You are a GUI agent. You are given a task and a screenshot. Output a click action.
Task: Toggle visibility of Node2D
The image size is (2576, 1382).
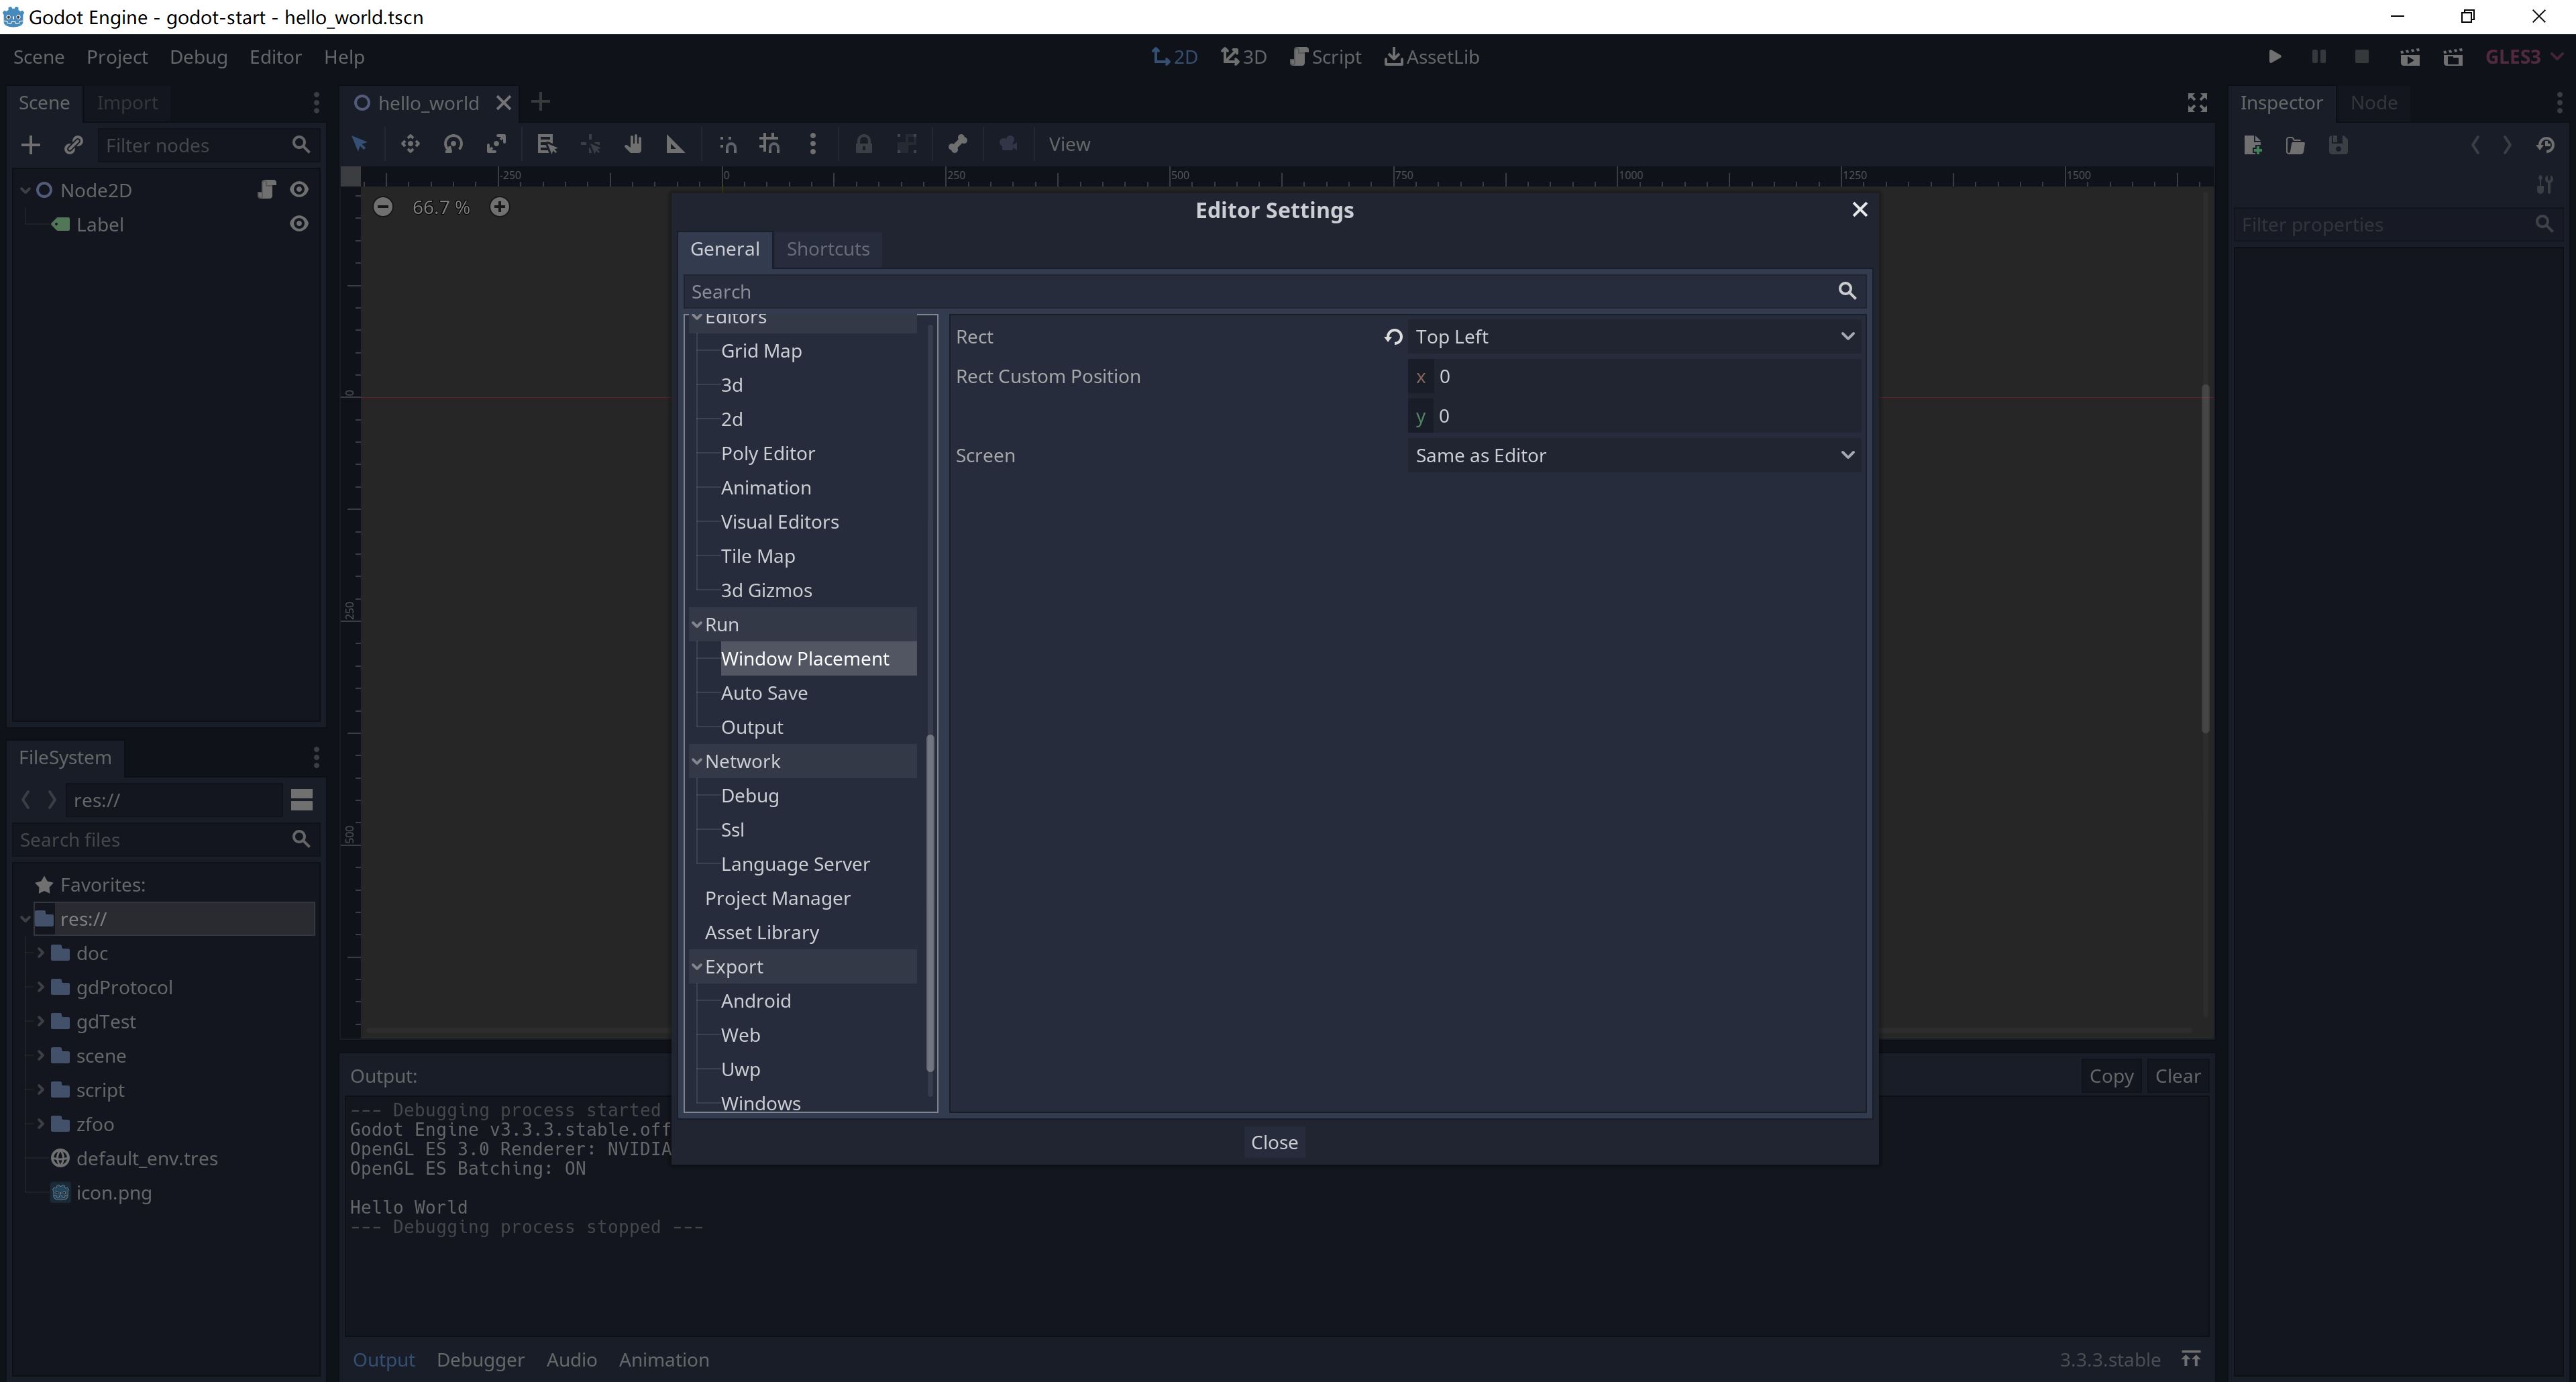299,189
